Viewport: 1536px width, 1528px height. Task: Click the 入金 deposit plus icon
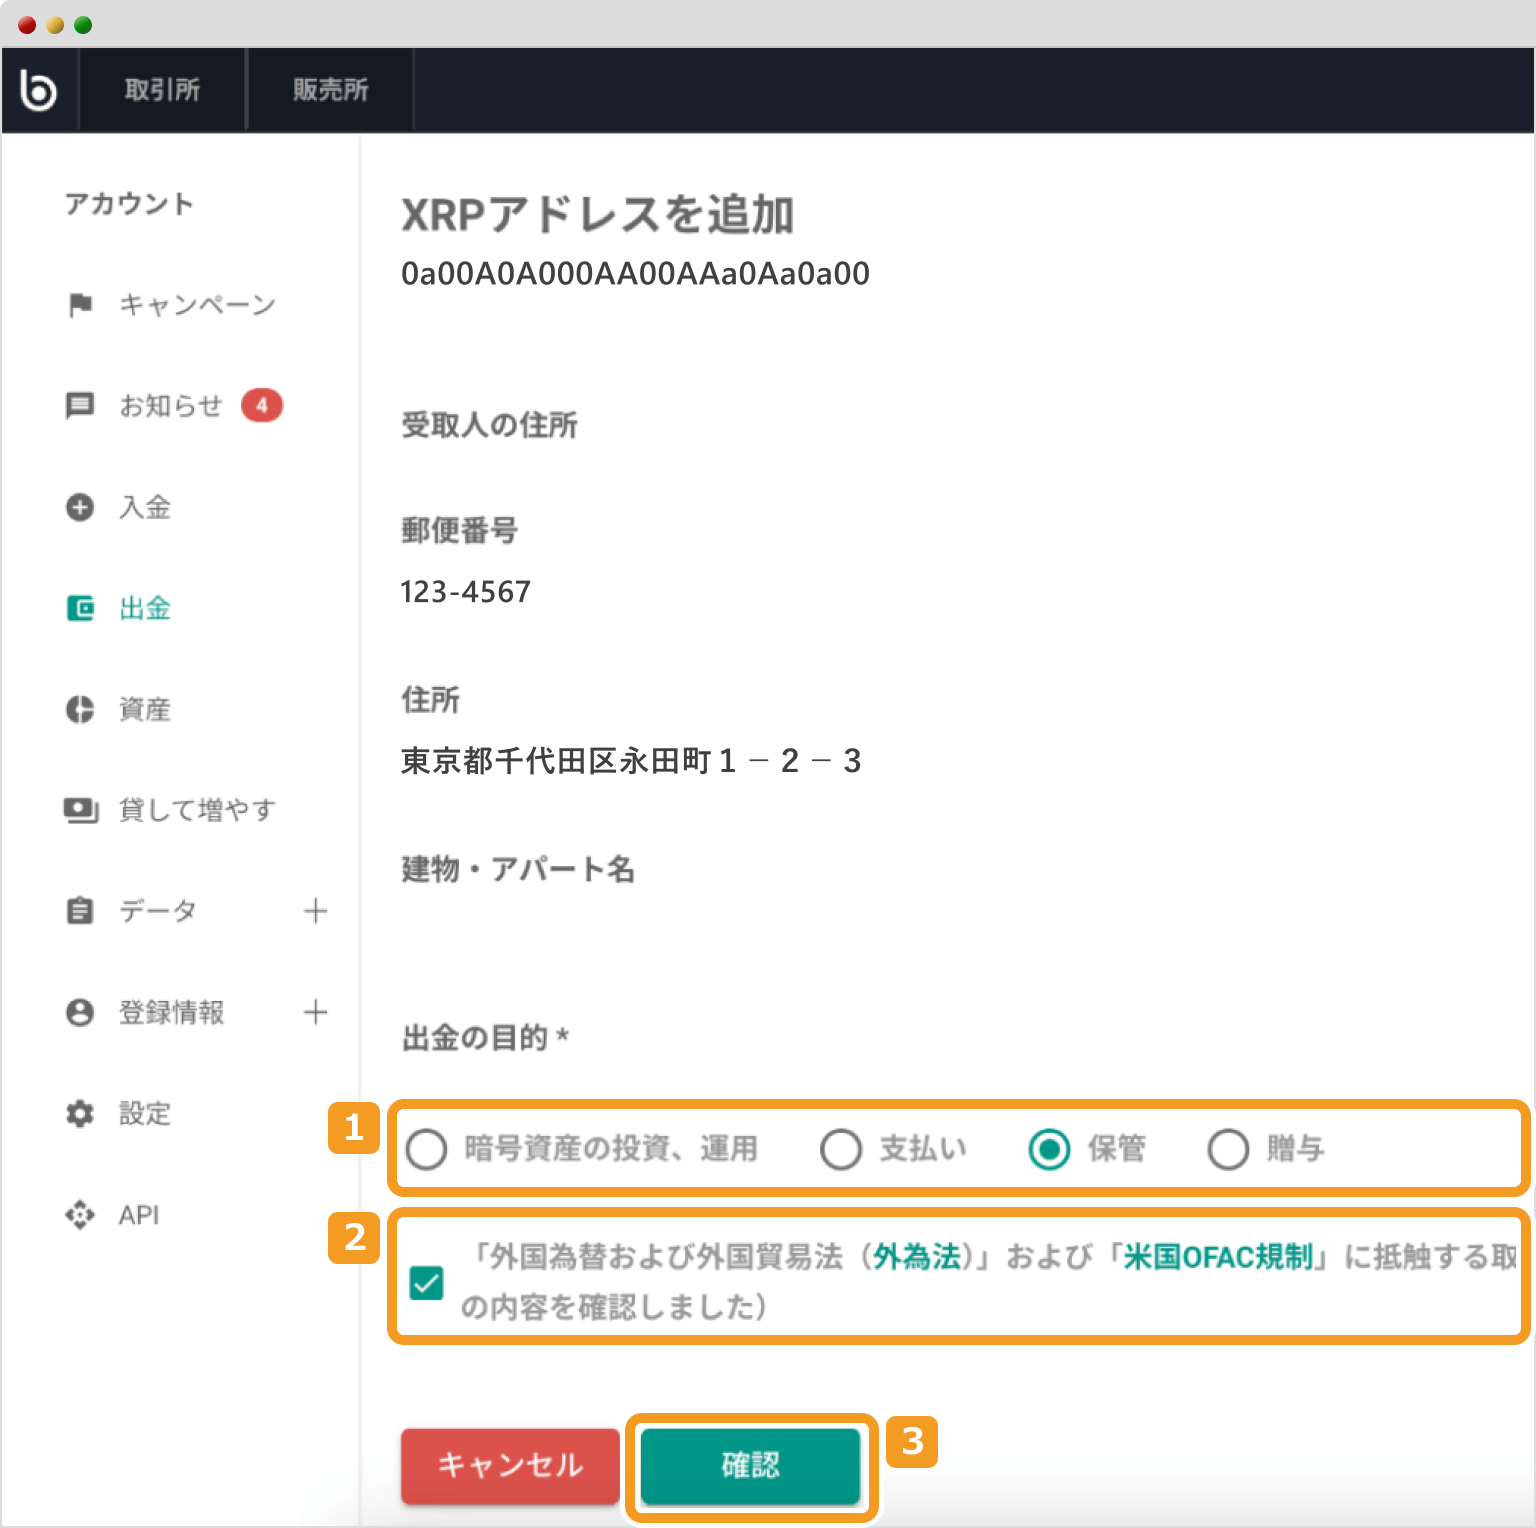point(80,507)
